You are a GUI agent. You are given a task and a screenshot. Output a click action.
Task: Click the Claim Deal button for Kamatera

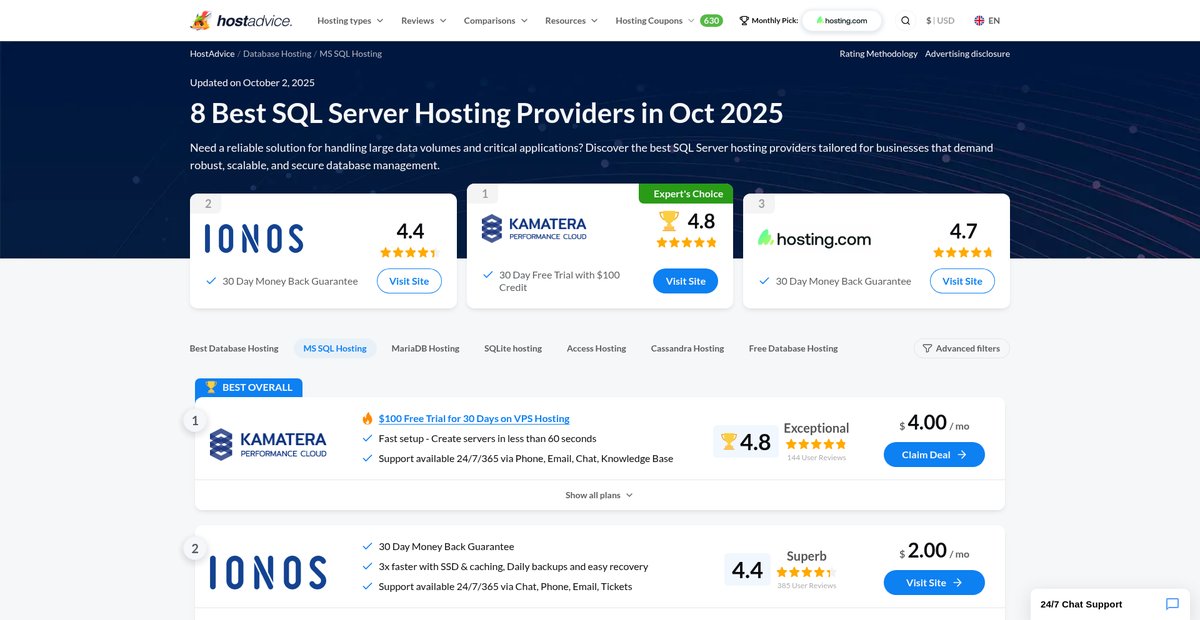point(934,454)
